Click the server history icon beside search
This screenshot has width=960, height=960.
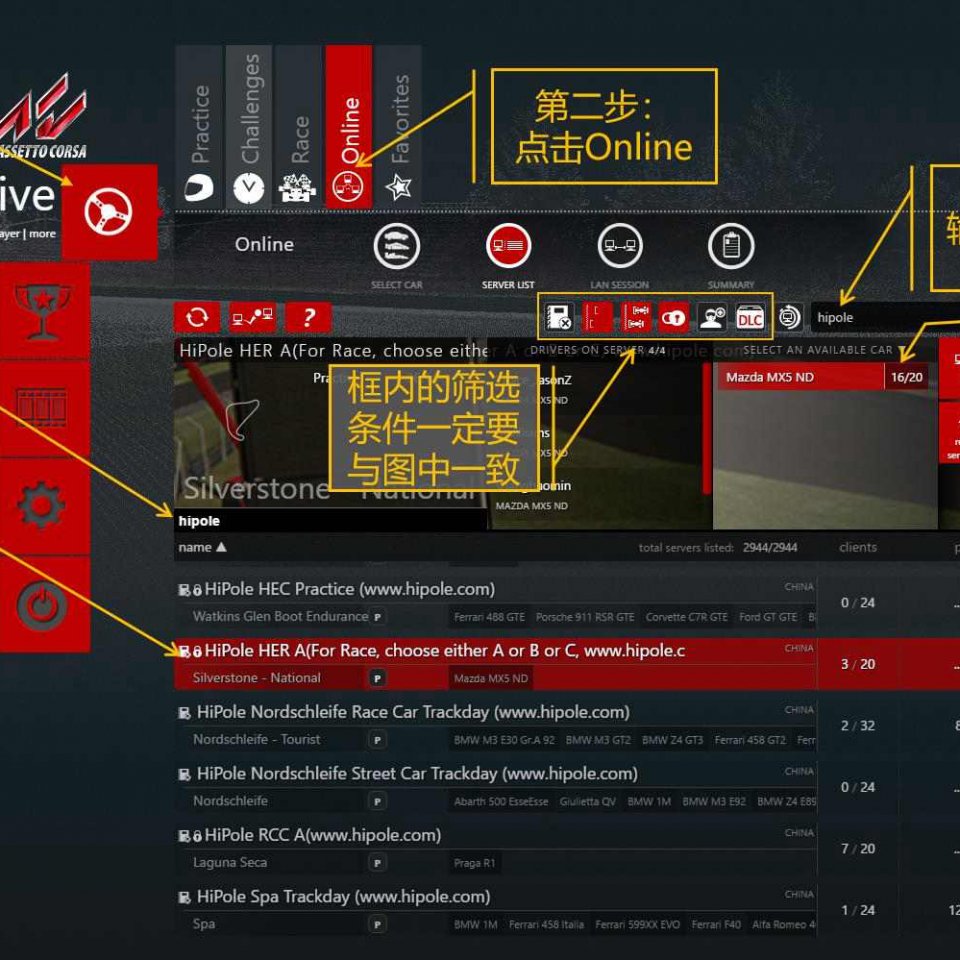pyautogui.click(x=790, y=317)
